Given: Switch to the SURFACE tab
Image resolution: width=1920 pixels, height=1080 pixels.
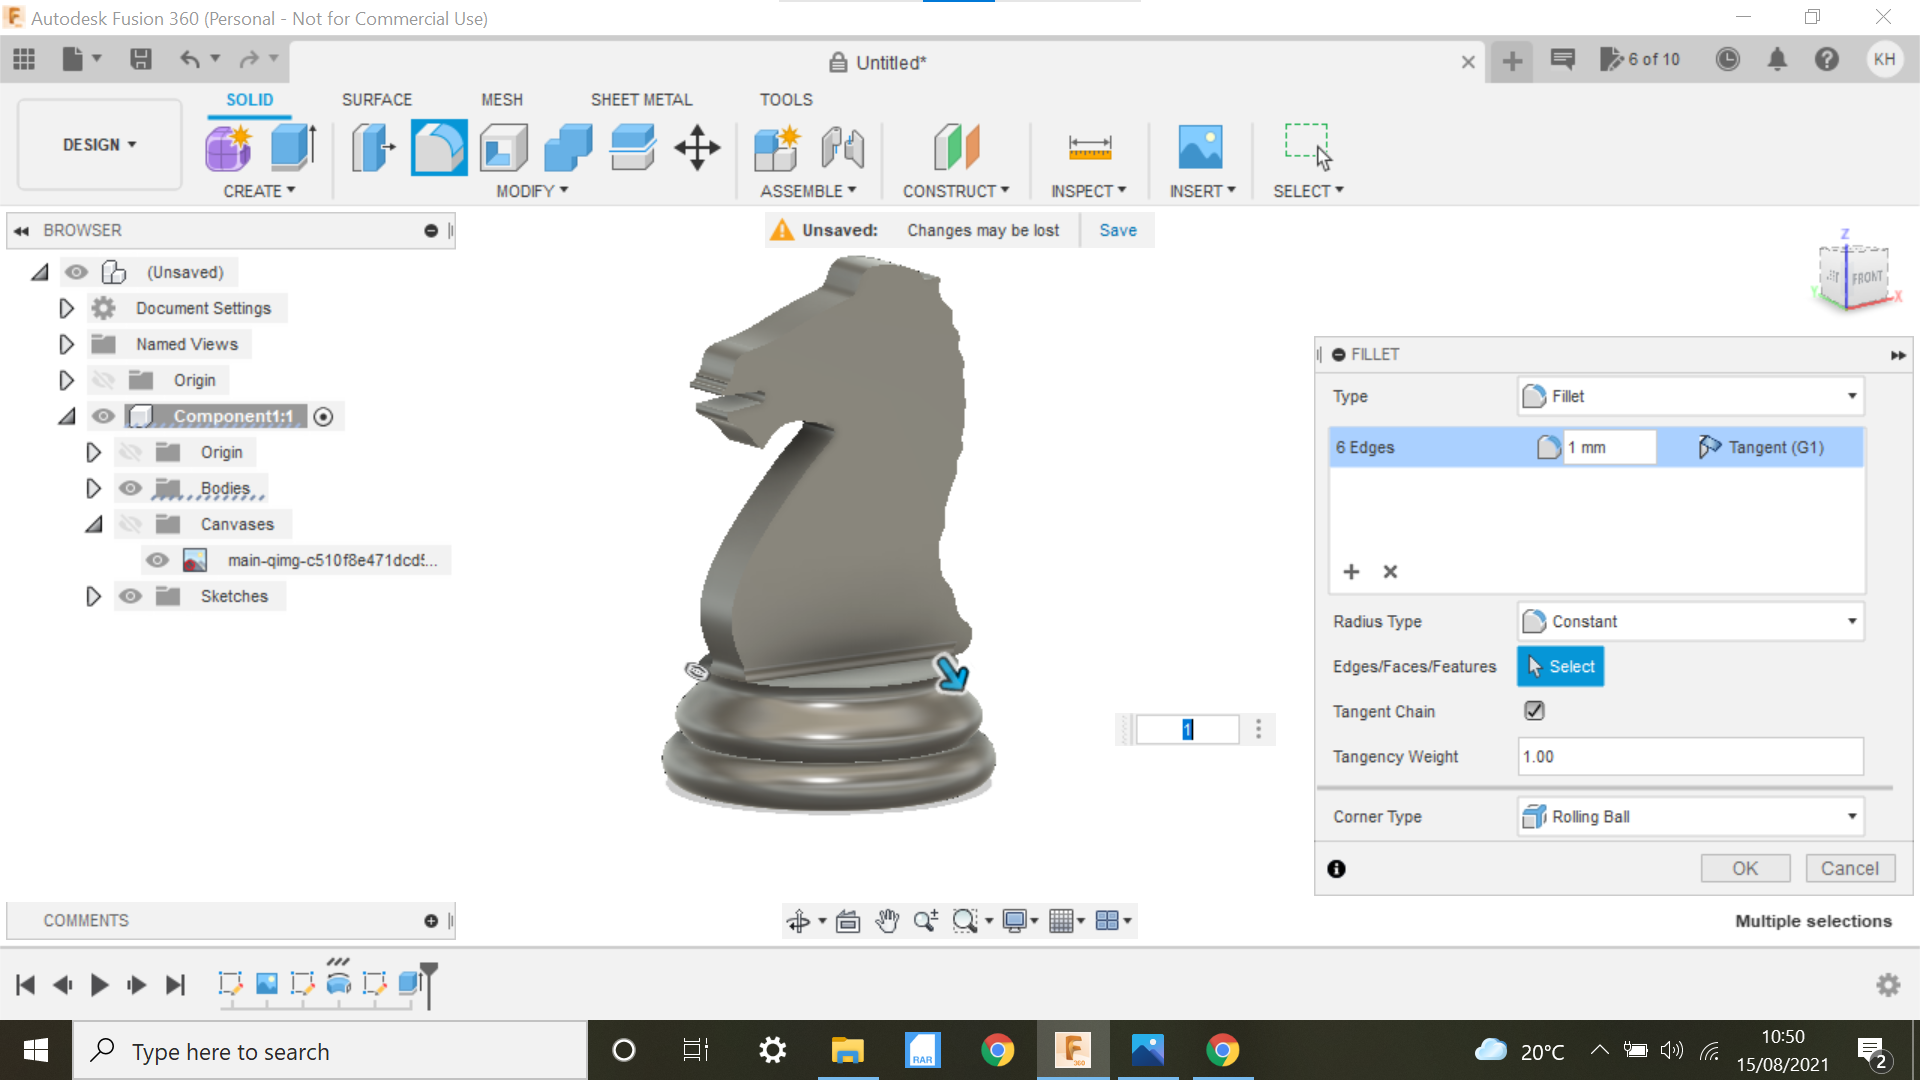Looking at the screenshot, I should click(377, 99).
